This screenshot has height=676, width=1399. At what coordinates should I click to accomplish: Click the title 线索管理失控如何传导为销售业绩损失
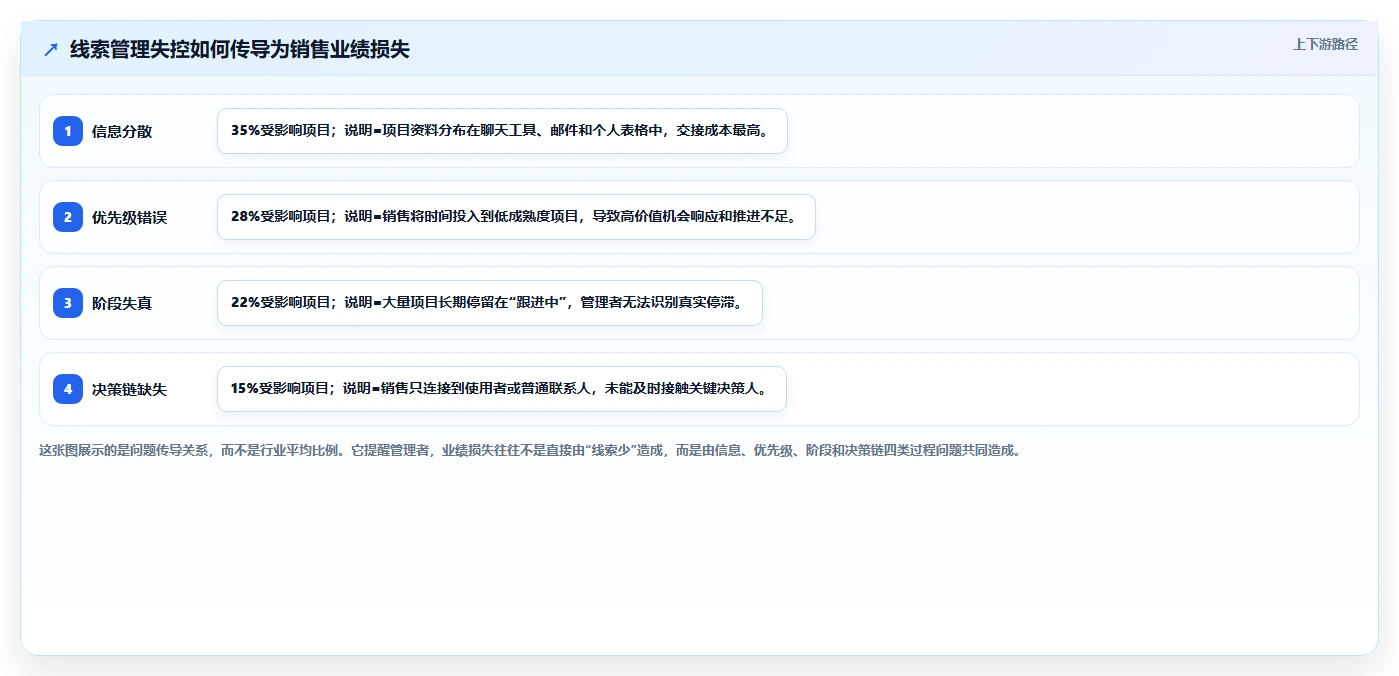pyautogui.click(x=239, y=50)
